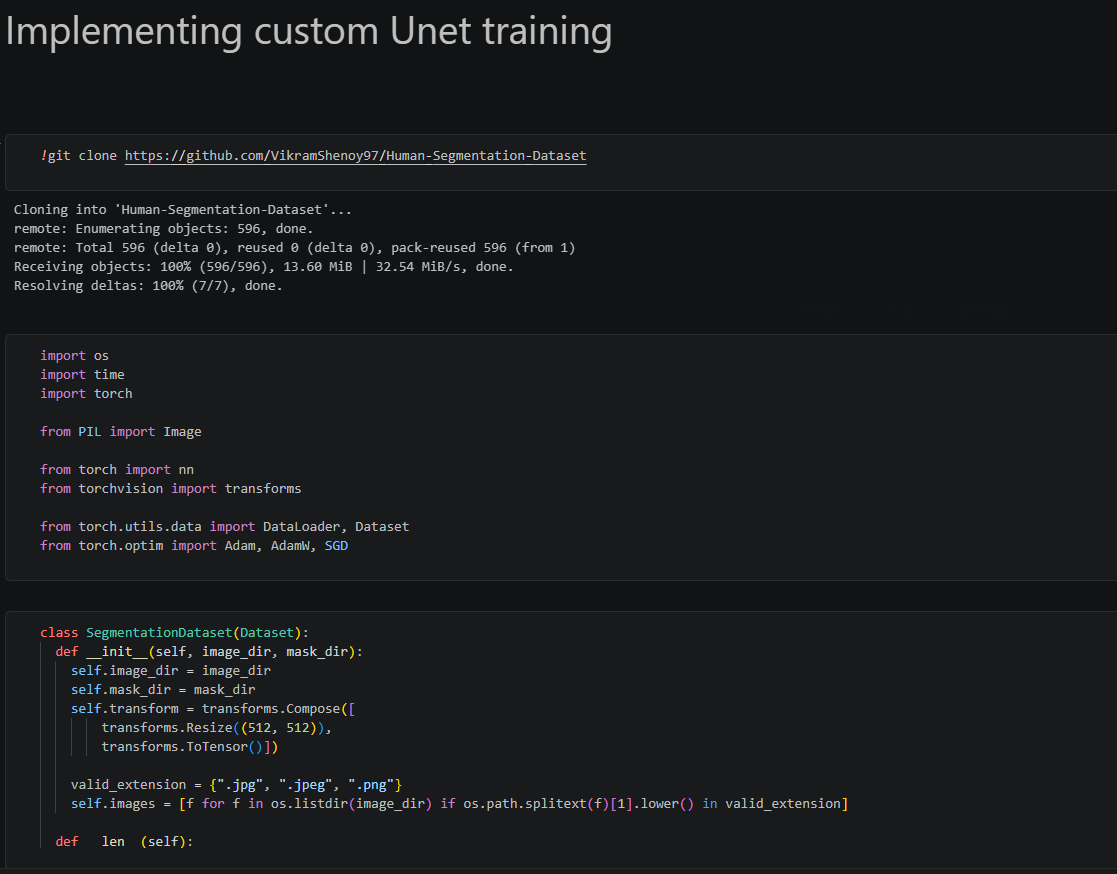Click the 'self.transform = transforms.Compose([' line
1117x874 pixels.
[213, 709]
